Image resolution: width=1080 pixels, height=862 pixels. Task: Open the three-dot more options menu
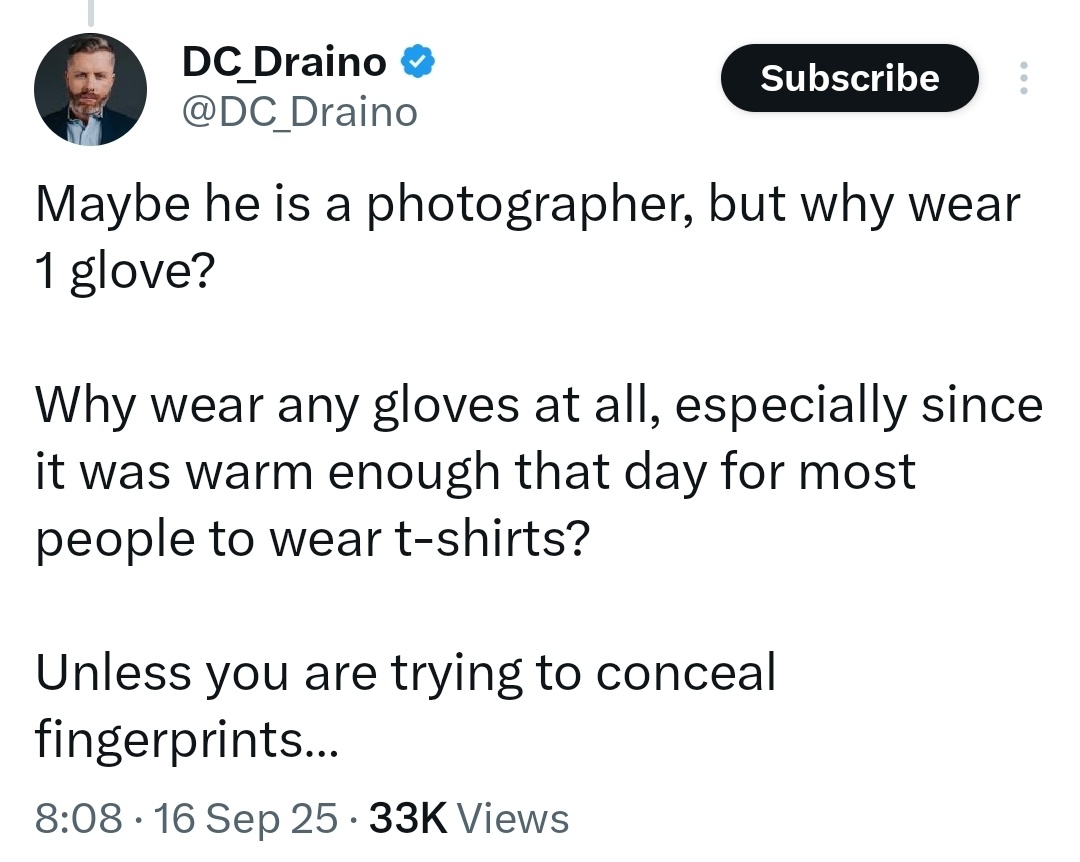pyautogui.click(x=1024, y=78)
